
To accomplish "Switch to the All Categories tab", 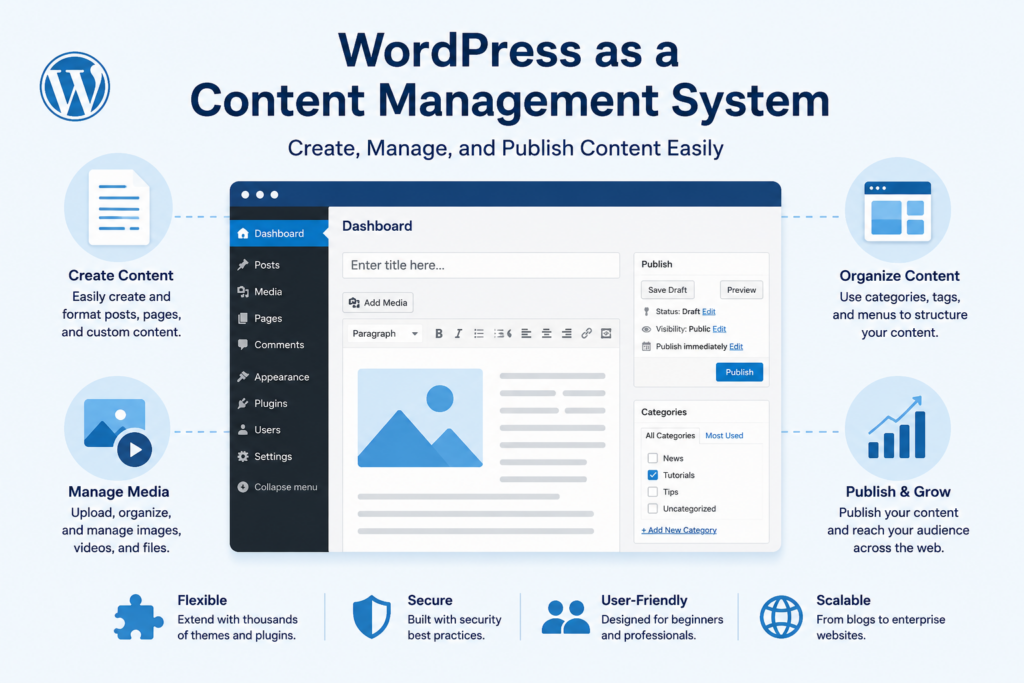I will [x=670, y=436].
